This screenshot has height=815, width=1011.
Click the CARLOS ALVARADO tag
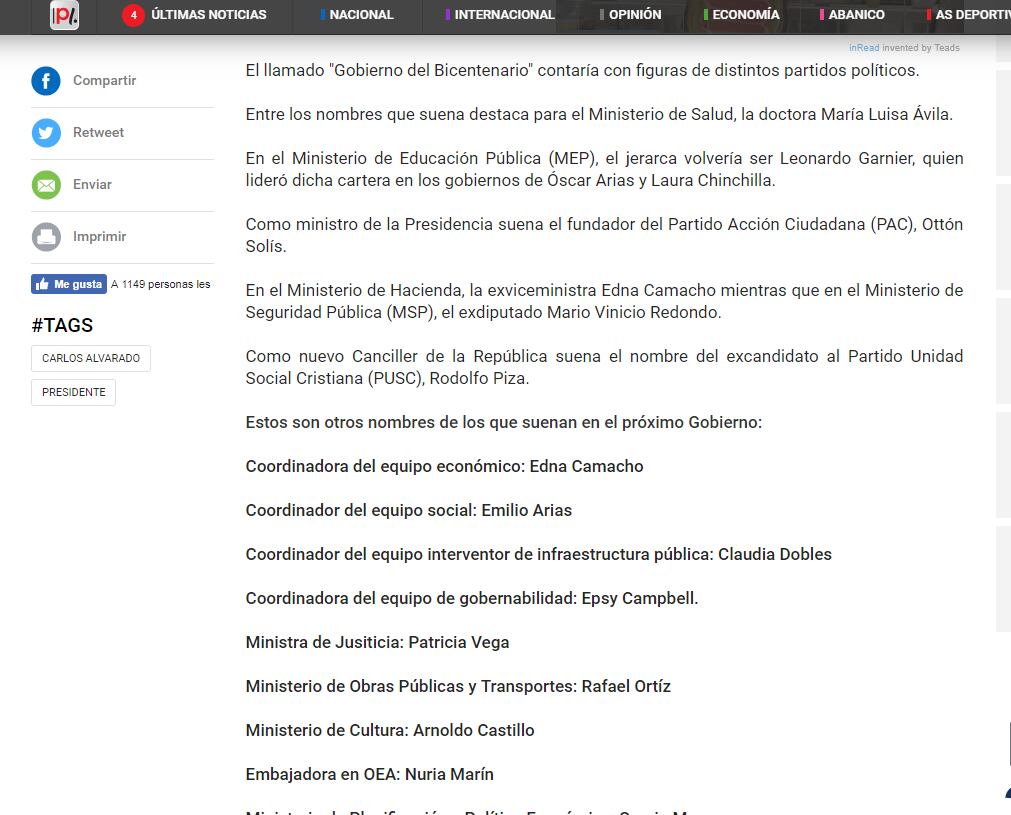pyautogui.click(x=91, y=358)
